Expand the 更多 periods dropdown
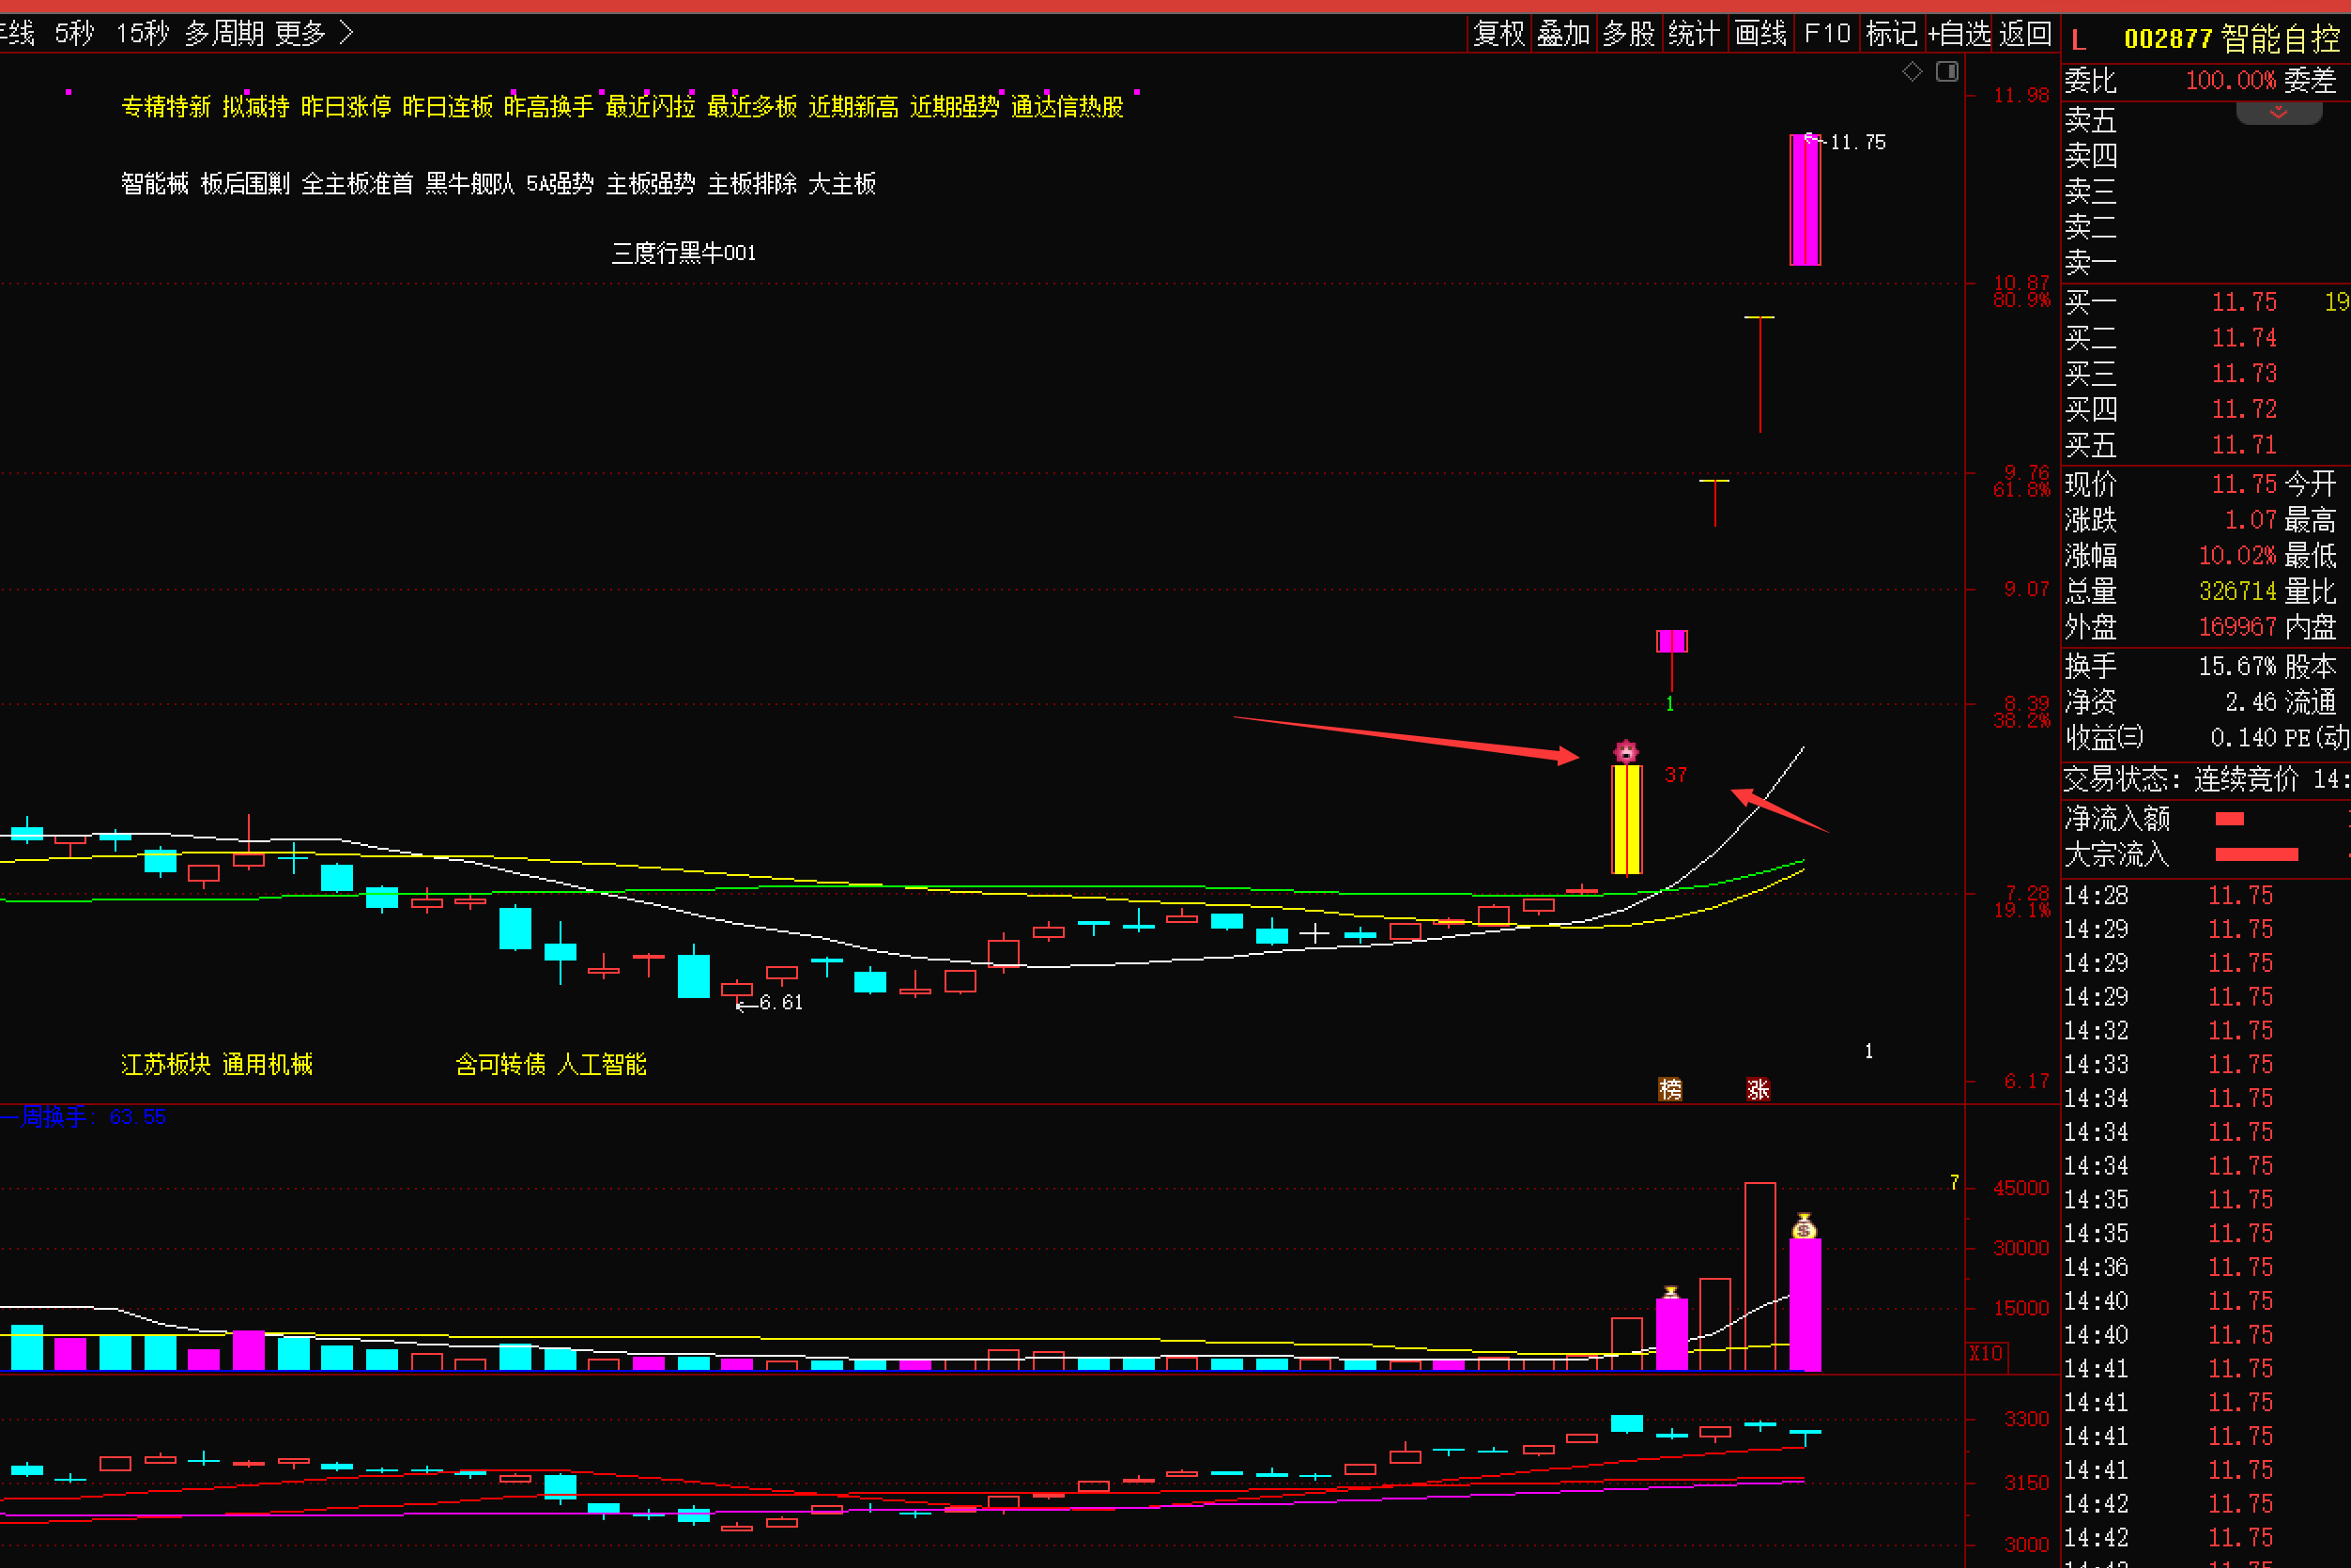The width and height of the screenshot is (2351, 1568). click(314, 34)
